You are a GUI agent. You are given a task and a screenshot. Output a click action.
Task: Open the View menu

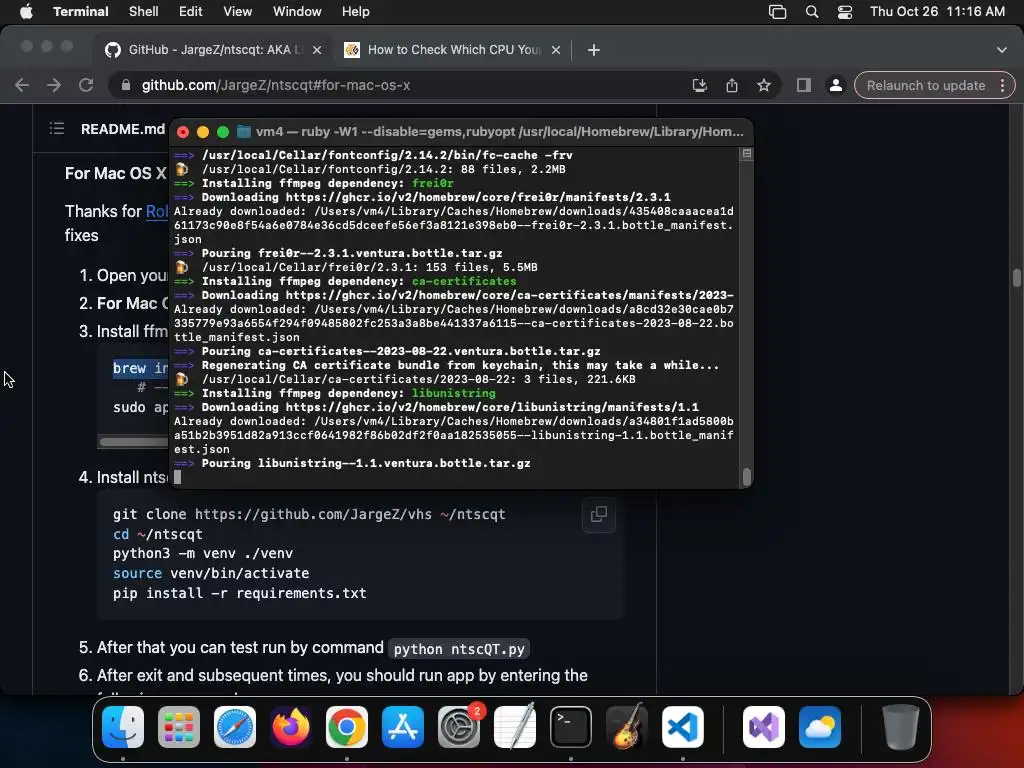pyautogui.click(x=237, y=12)
